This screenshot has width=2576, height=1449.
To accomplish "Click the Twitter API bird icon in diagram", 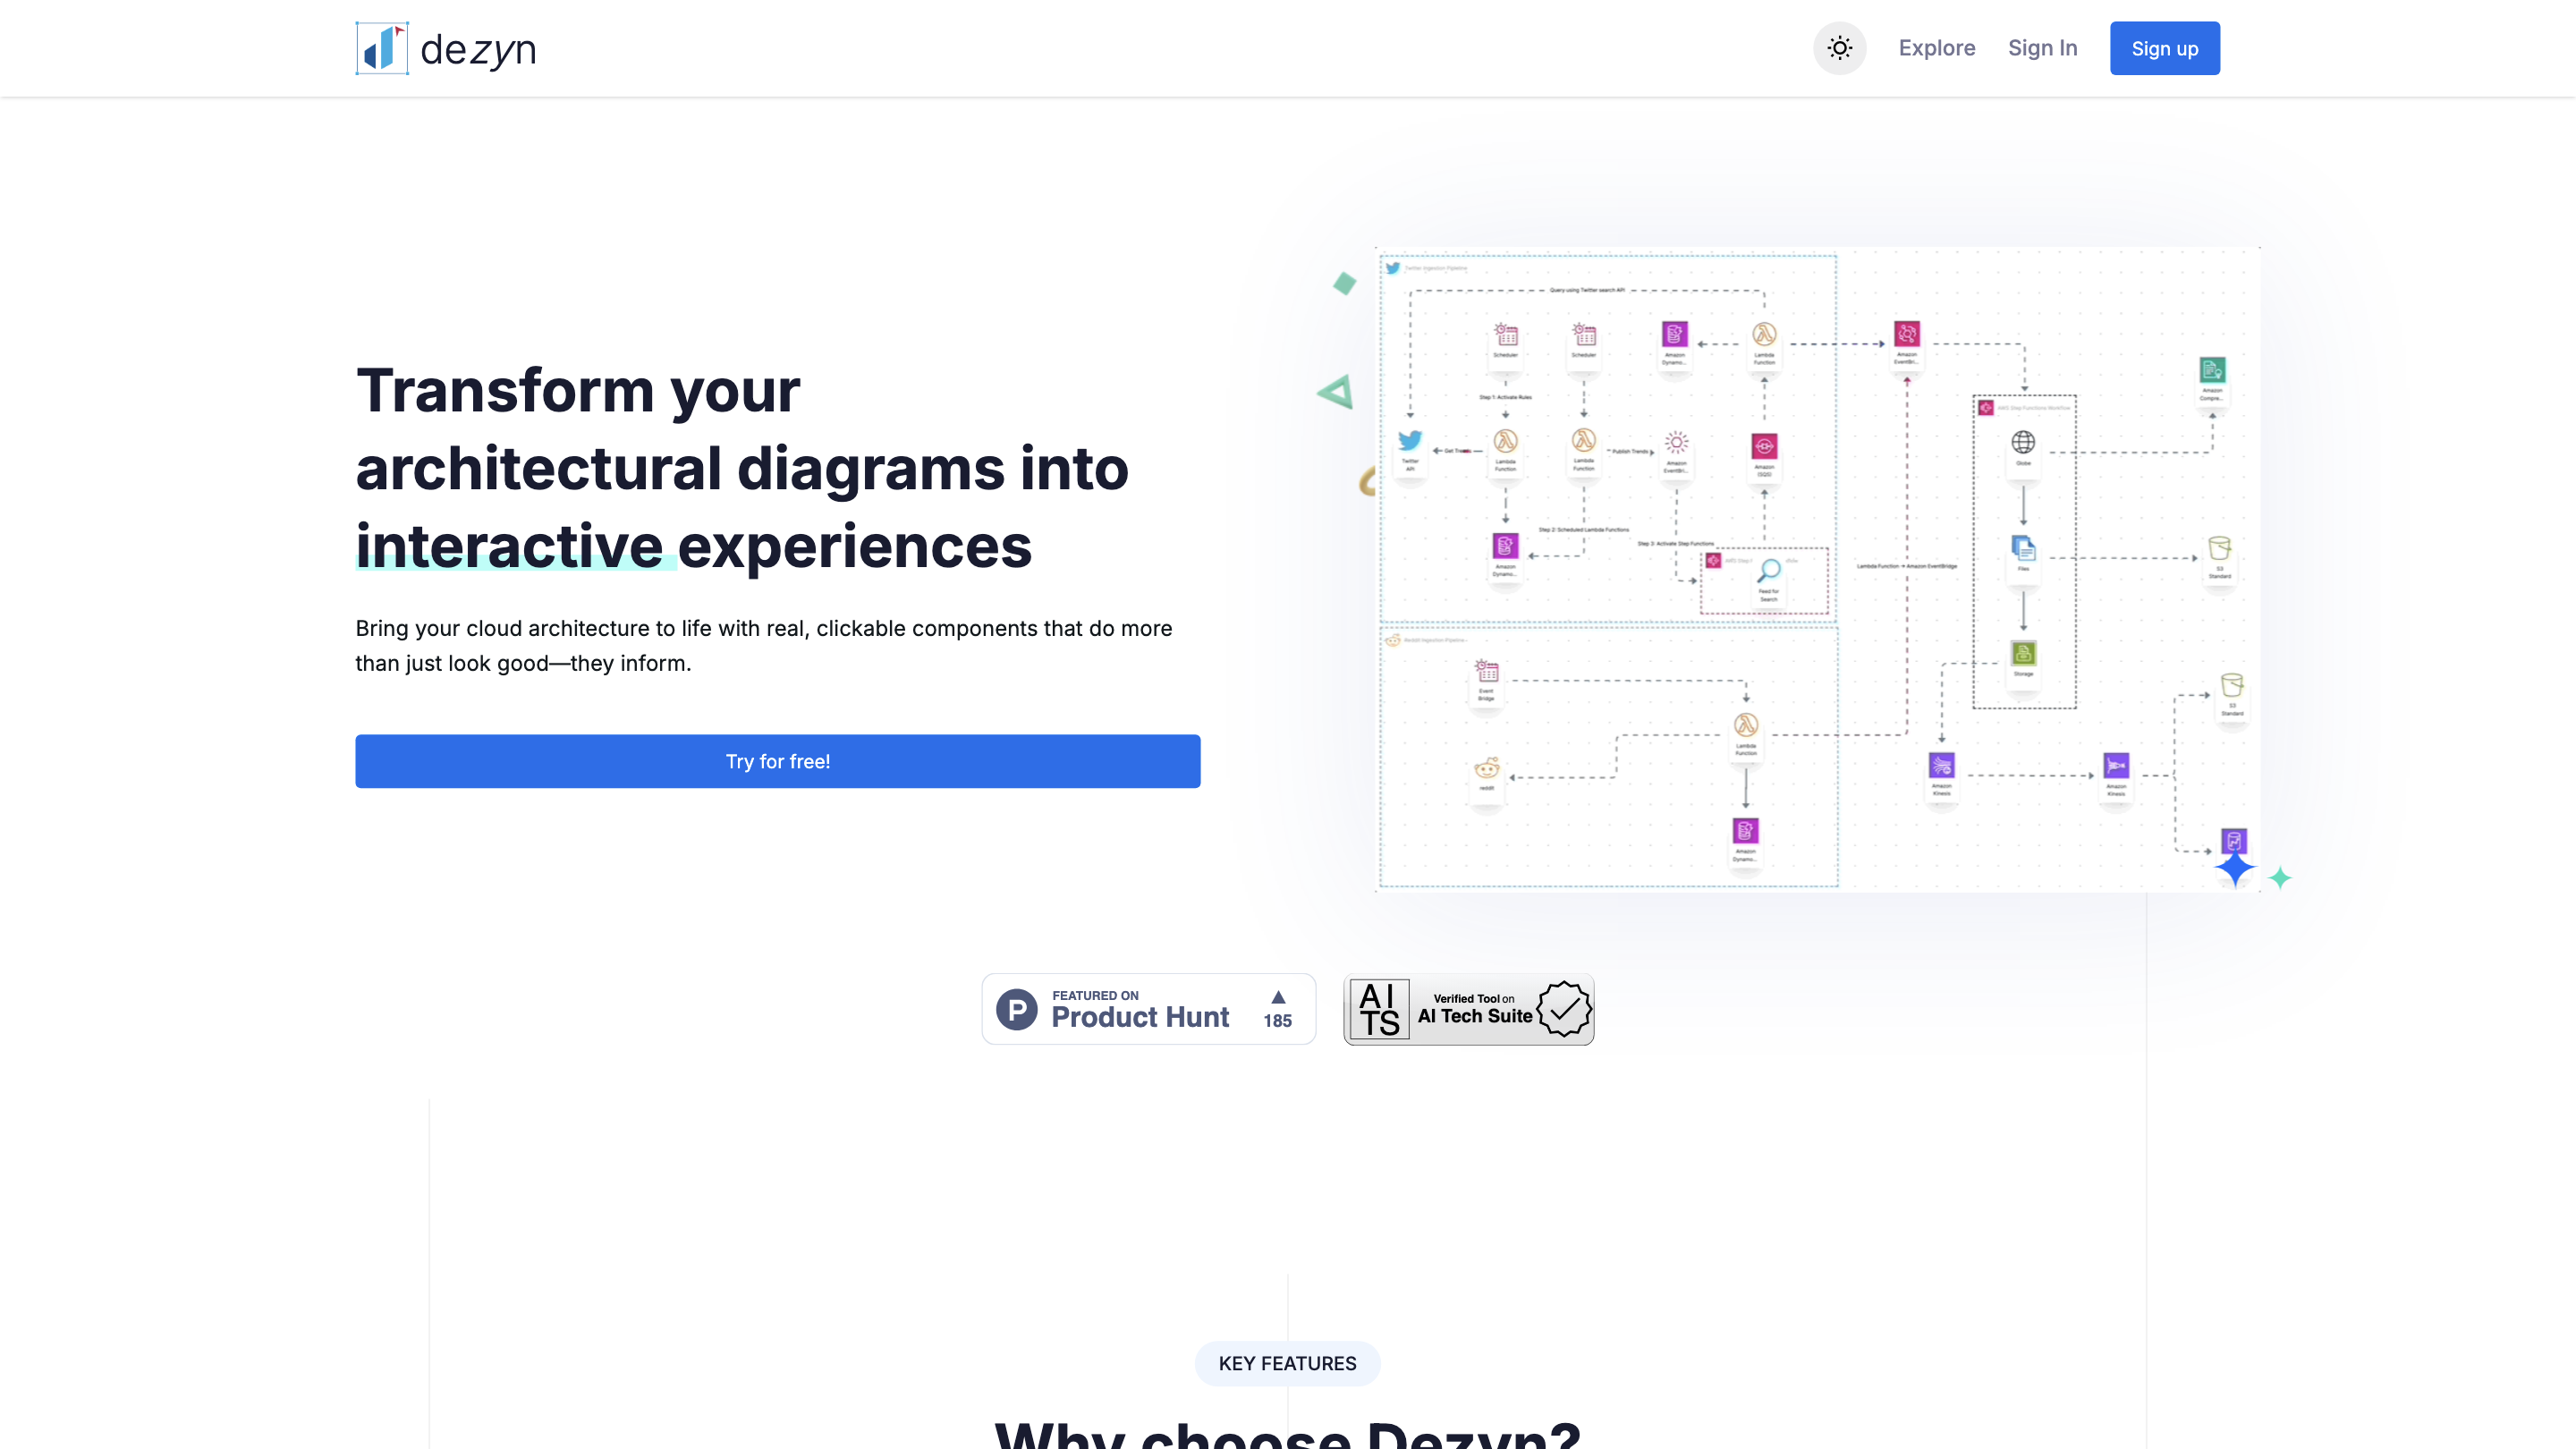I will click(x=1410, y=441).
